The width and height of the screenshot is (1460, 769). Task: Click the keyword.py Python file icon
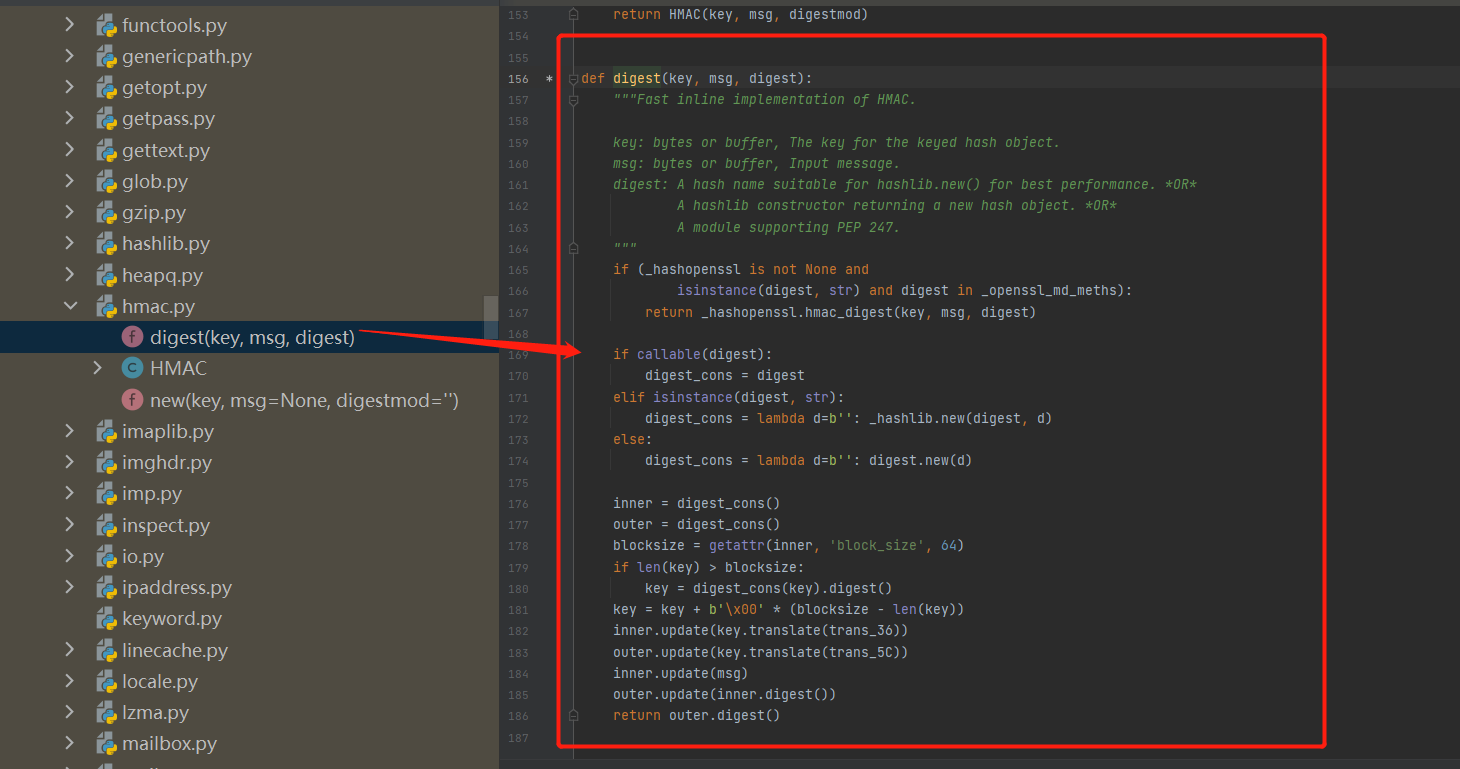[x=106, y=618]
